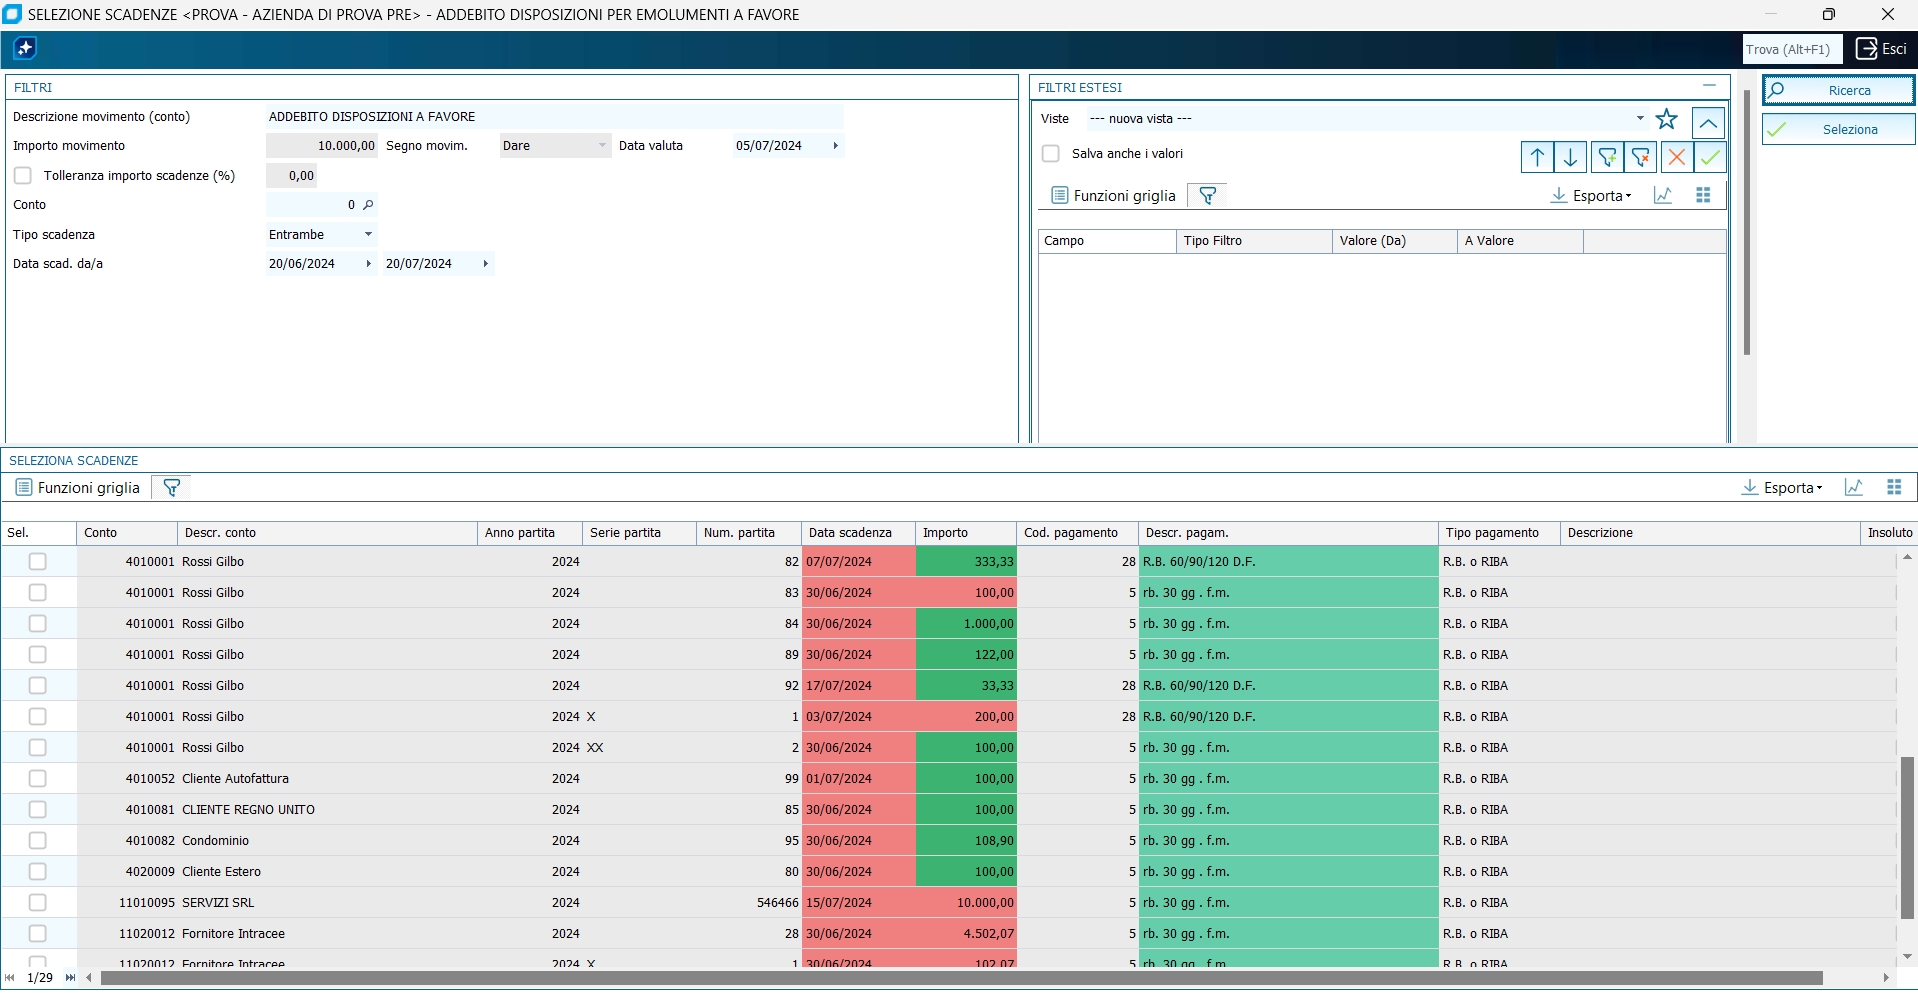
Task: Click the Importo movimento input field
Action: (x=322, y=146)
